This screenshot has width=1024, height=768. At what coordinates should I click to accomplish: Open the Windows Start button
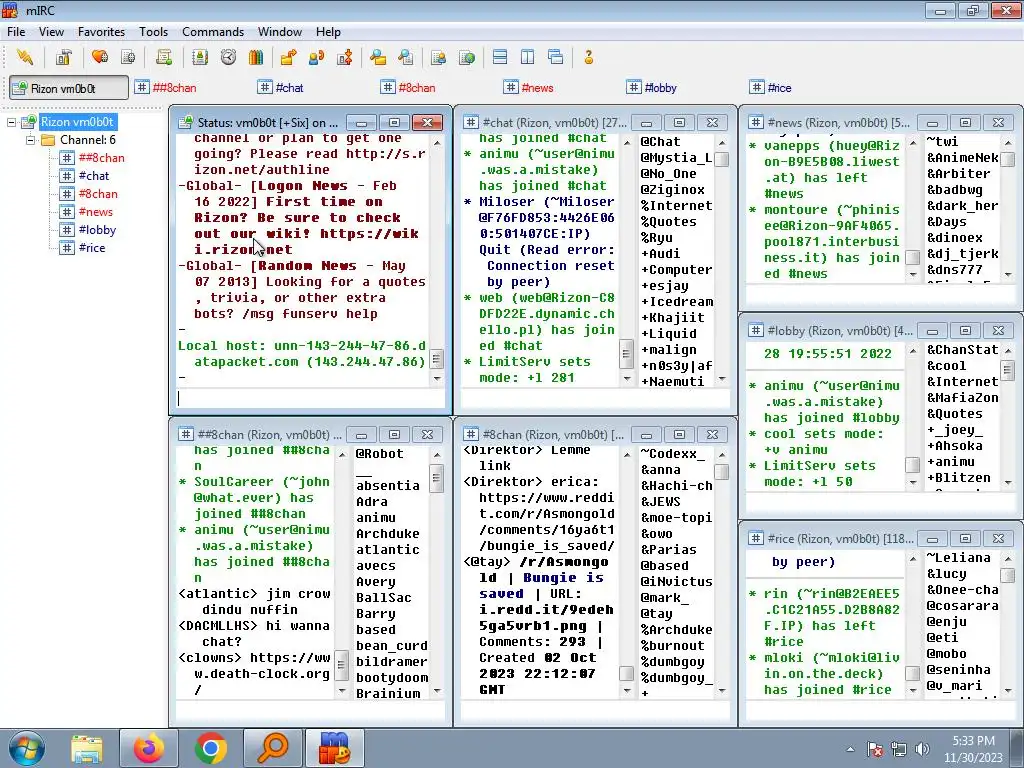coord(27,748)
